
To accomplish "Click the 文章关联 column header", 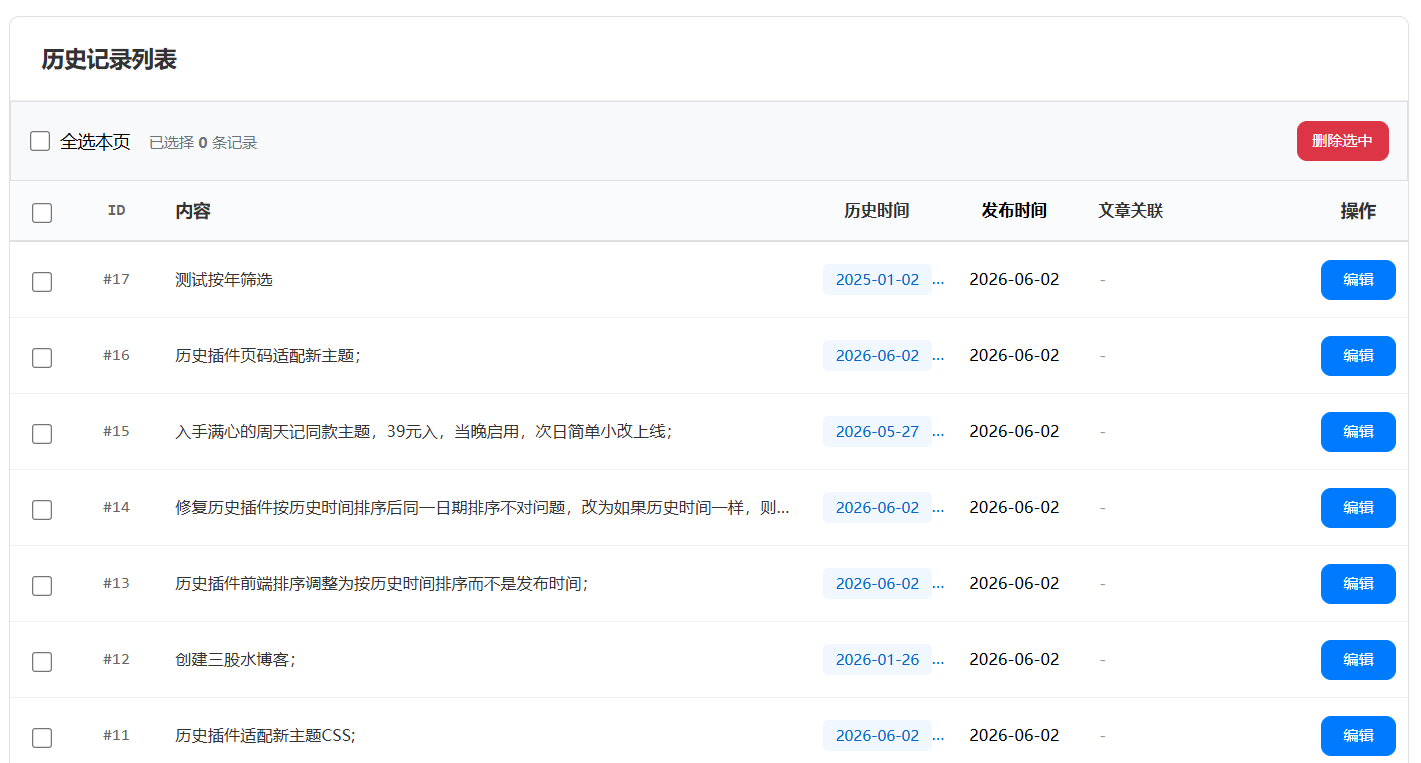I will pos(1131,211).
